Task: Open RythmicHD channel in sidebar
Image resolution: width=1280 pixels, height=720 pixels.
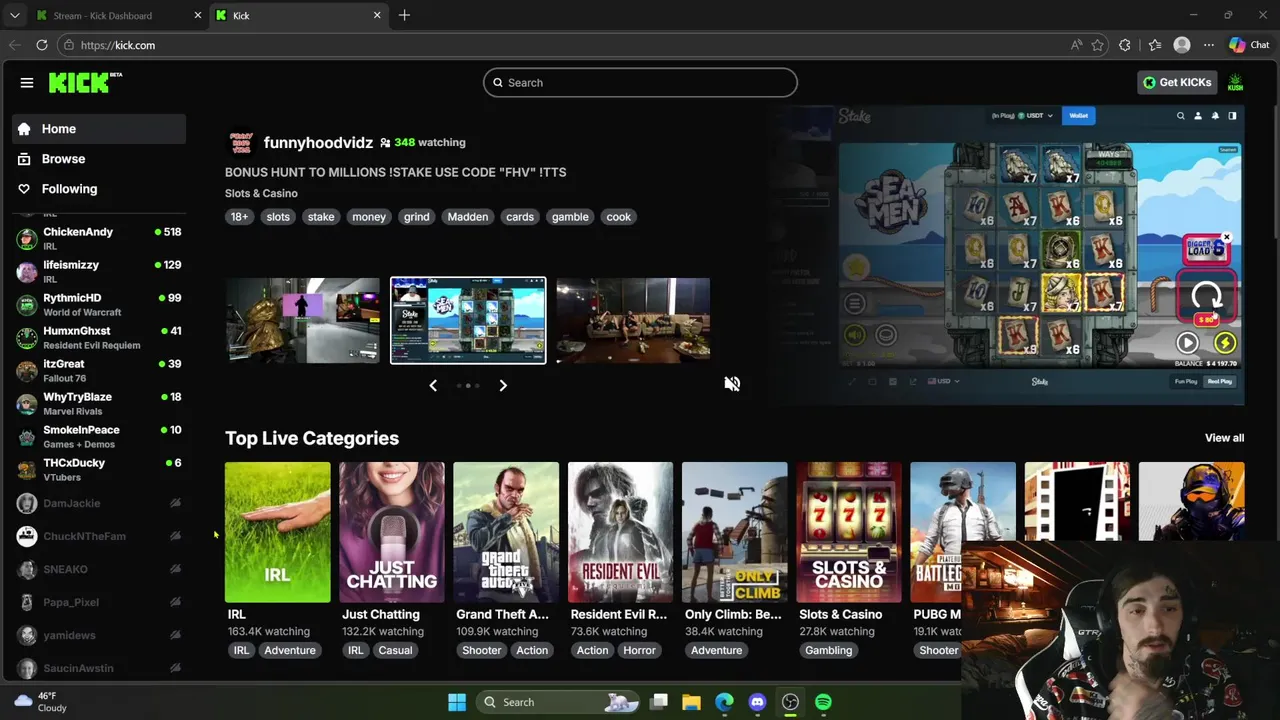Action: coord(98,305)
